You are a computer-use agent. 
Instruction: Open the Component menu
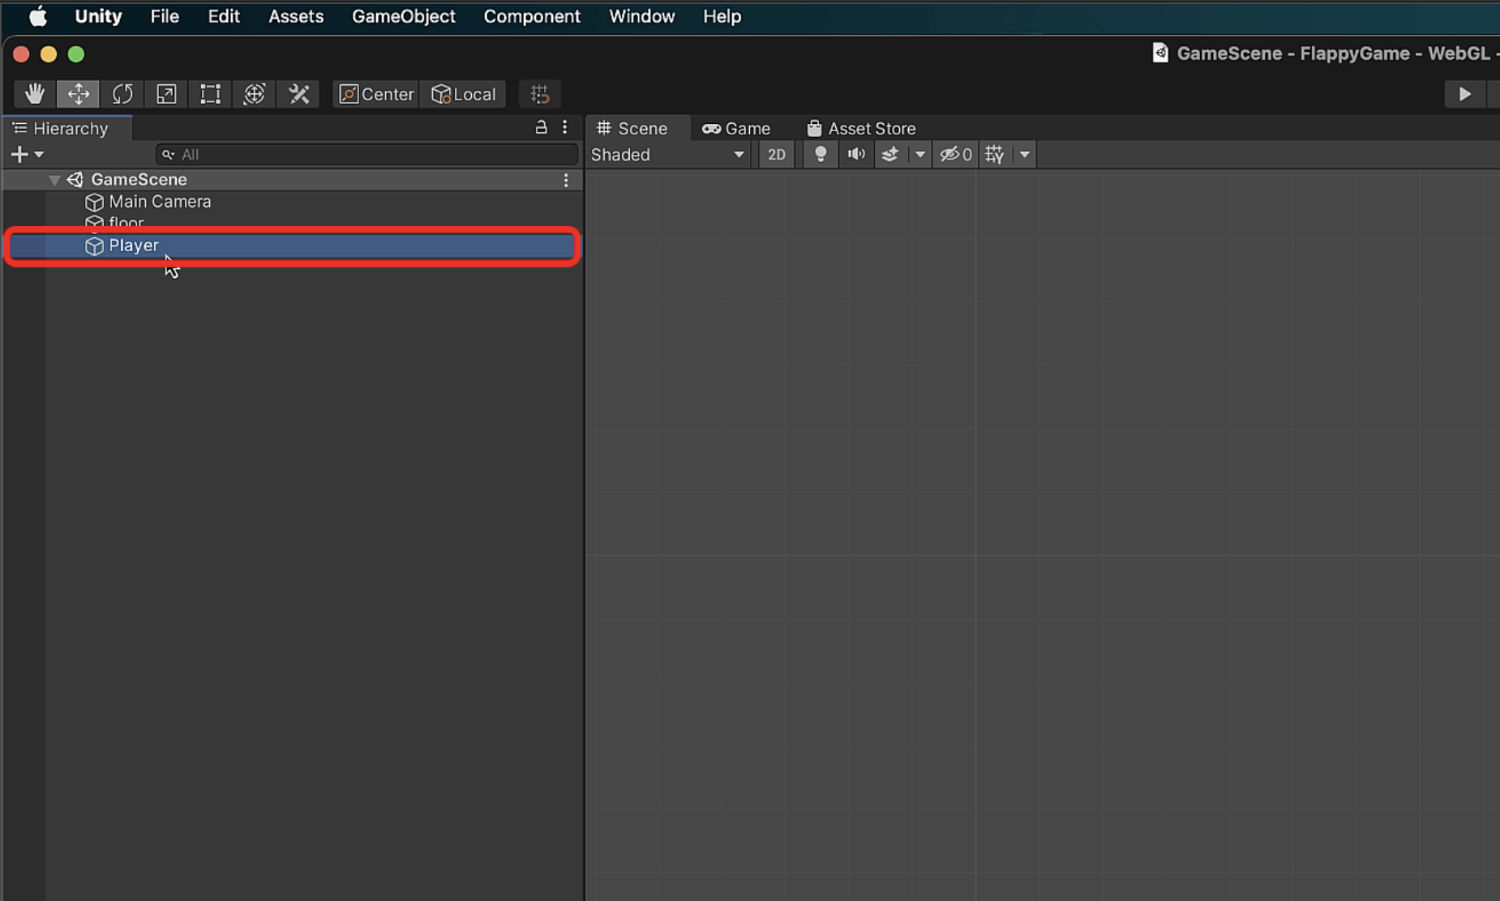[x=532, y=16]
